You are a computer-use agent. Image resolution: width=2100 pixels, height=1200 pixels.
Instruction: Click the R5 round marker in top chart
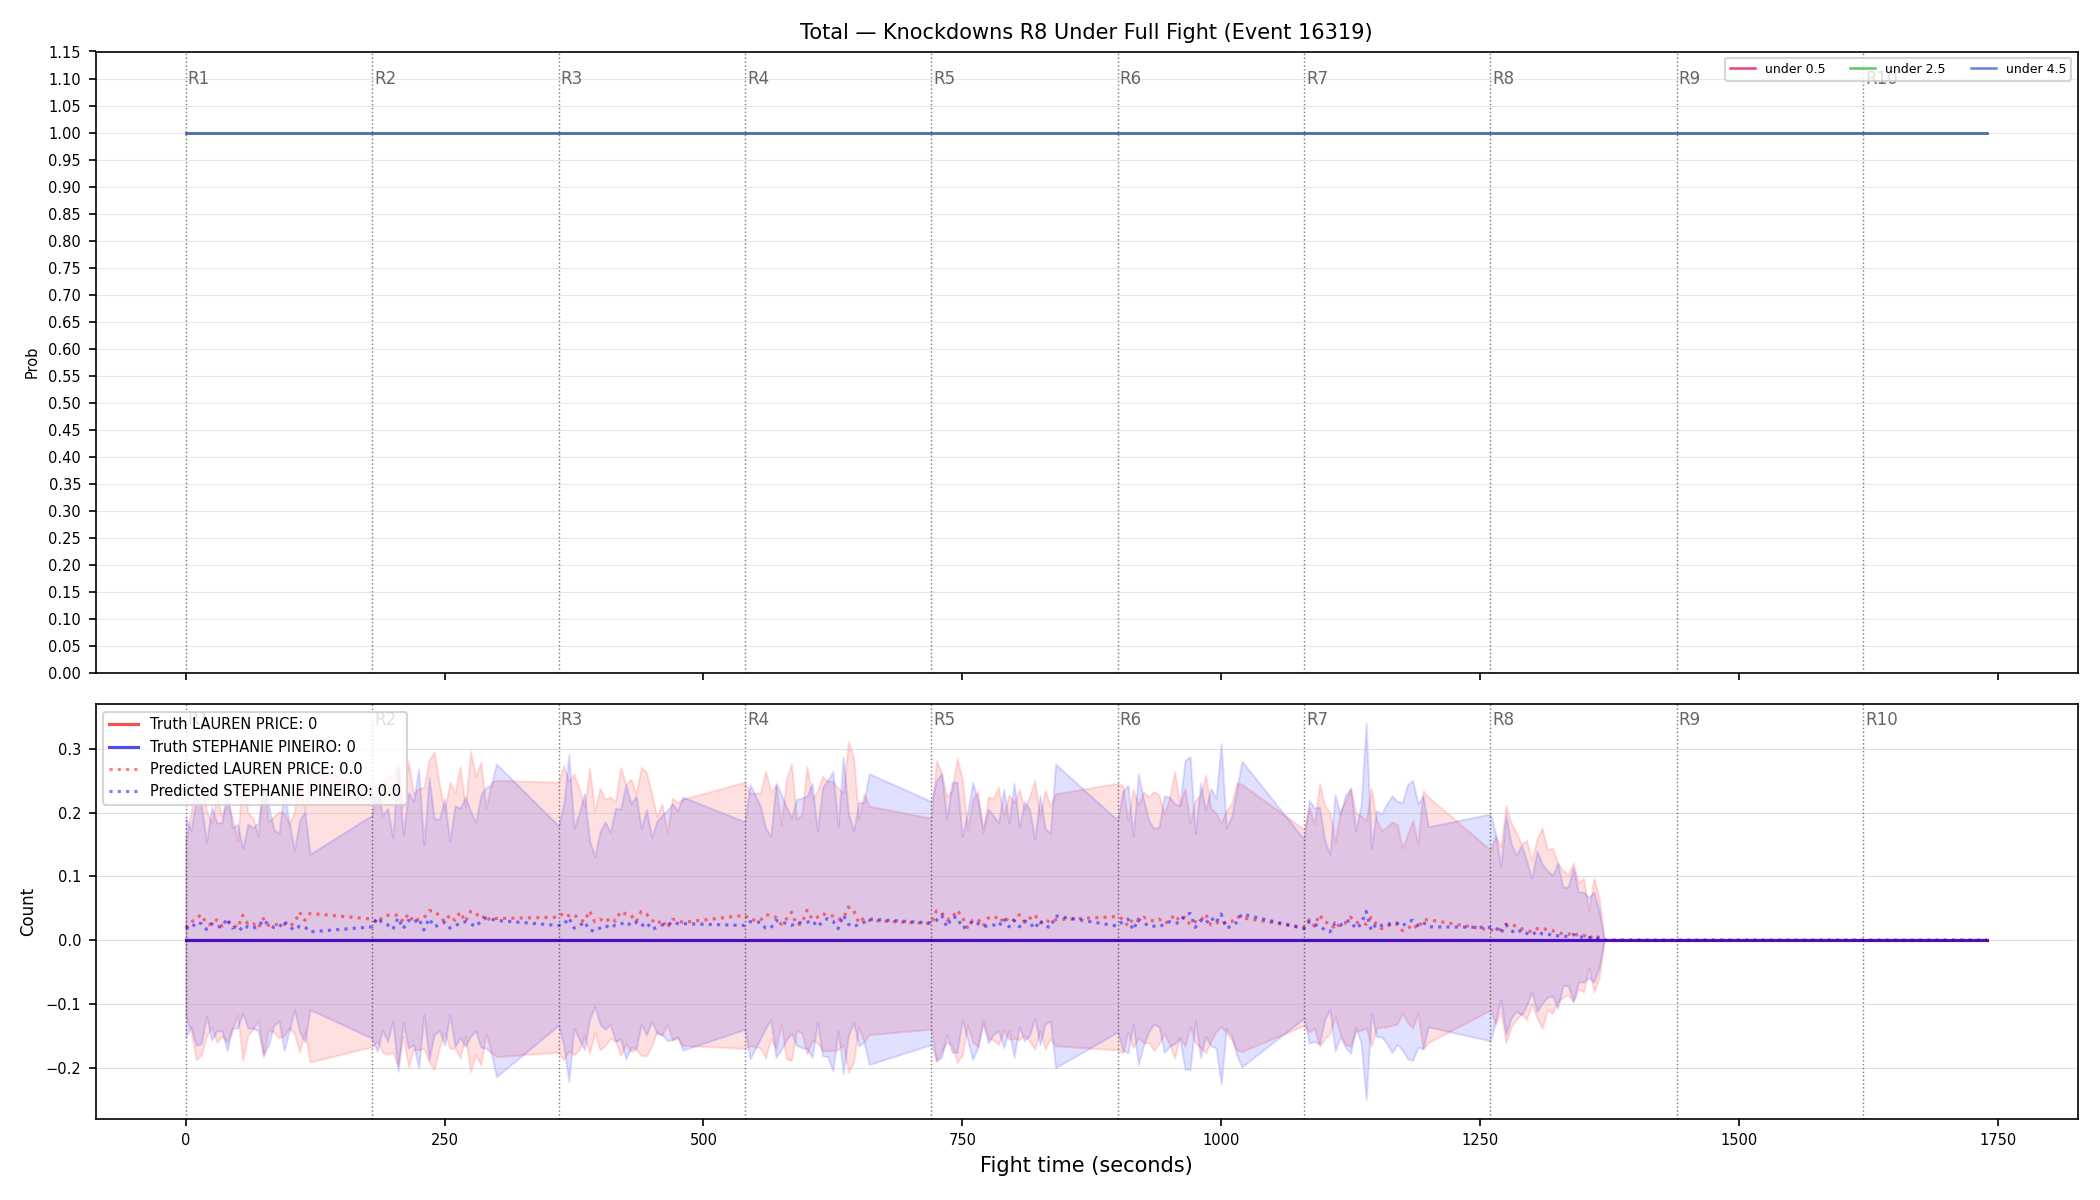944,78
